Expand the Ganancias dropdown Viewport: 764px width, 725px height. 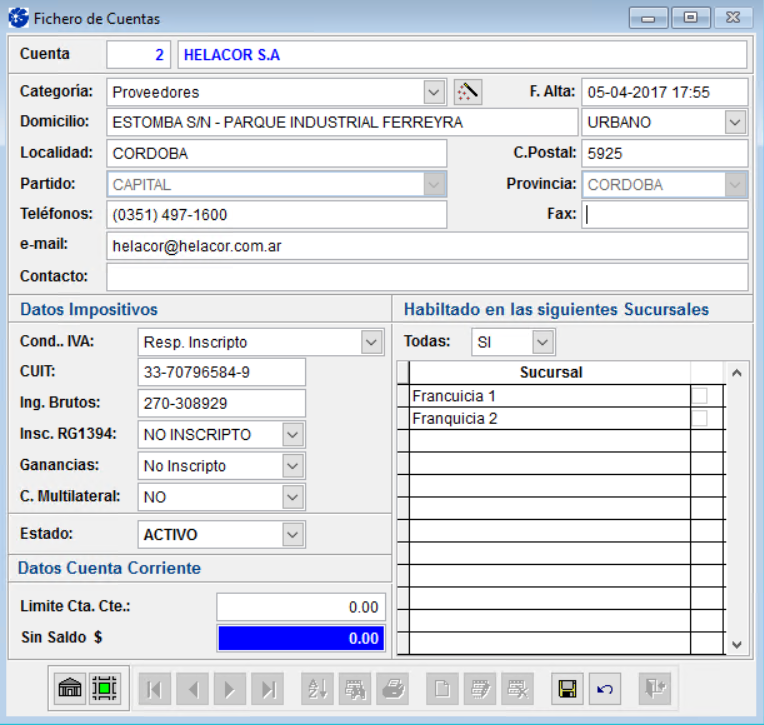click(293, 466)
